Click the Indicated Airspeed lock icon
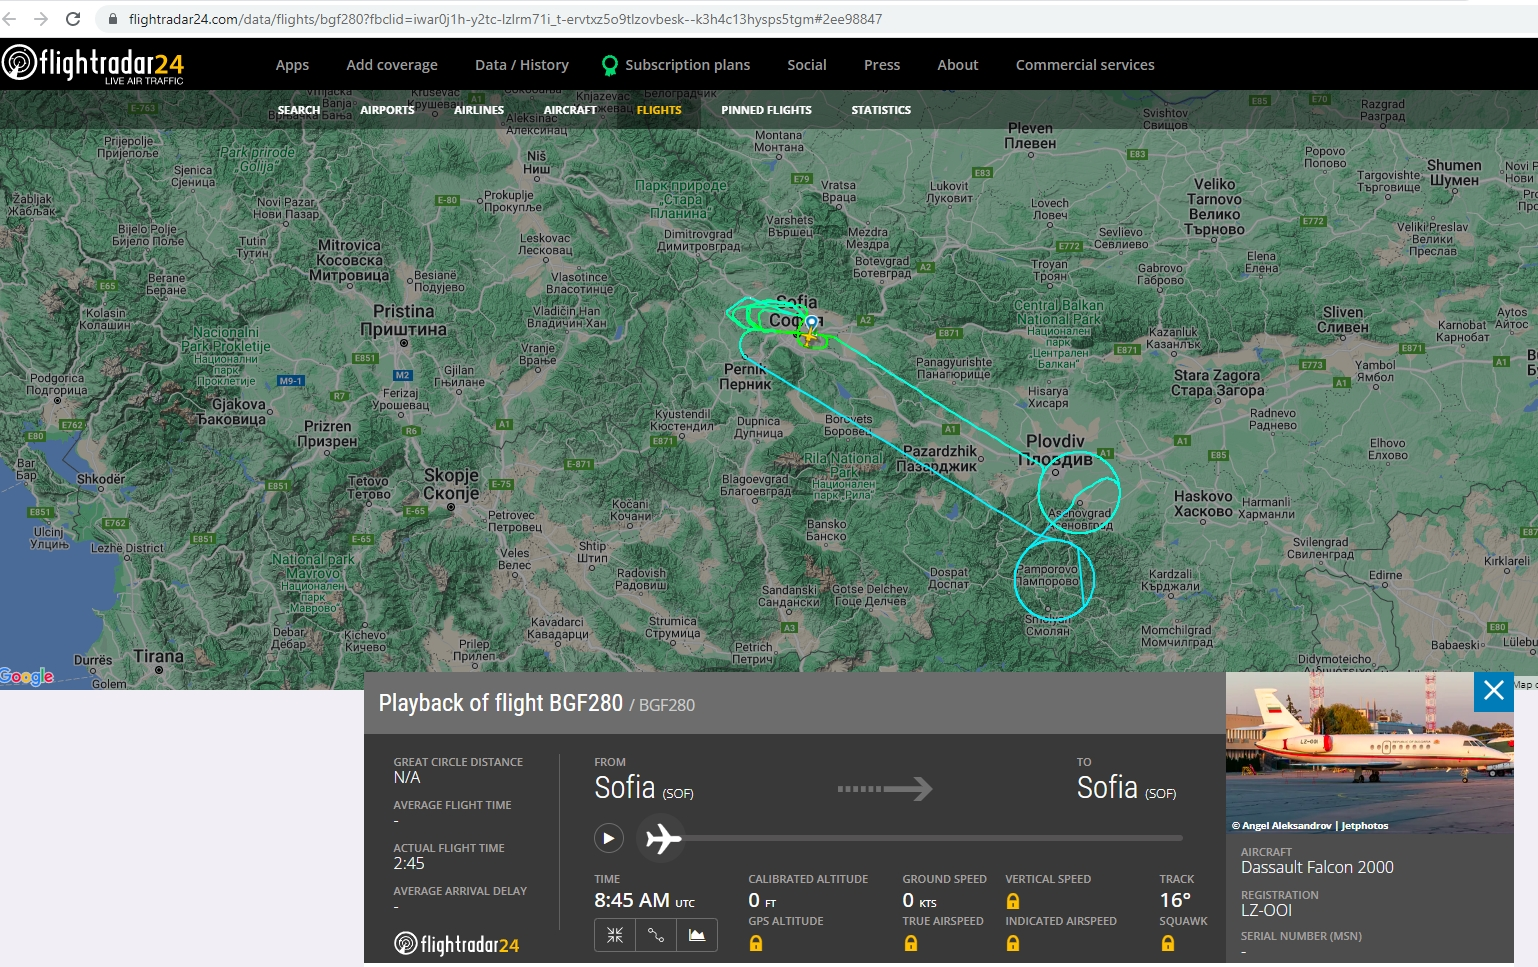The height and width of the screenshot is (967, 1538). [x=1013, y=943]
